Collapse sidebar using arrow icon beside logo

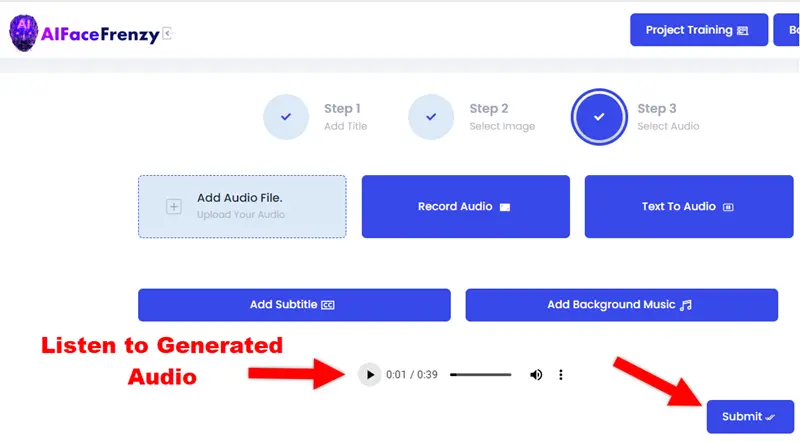(x=168, y=34)
